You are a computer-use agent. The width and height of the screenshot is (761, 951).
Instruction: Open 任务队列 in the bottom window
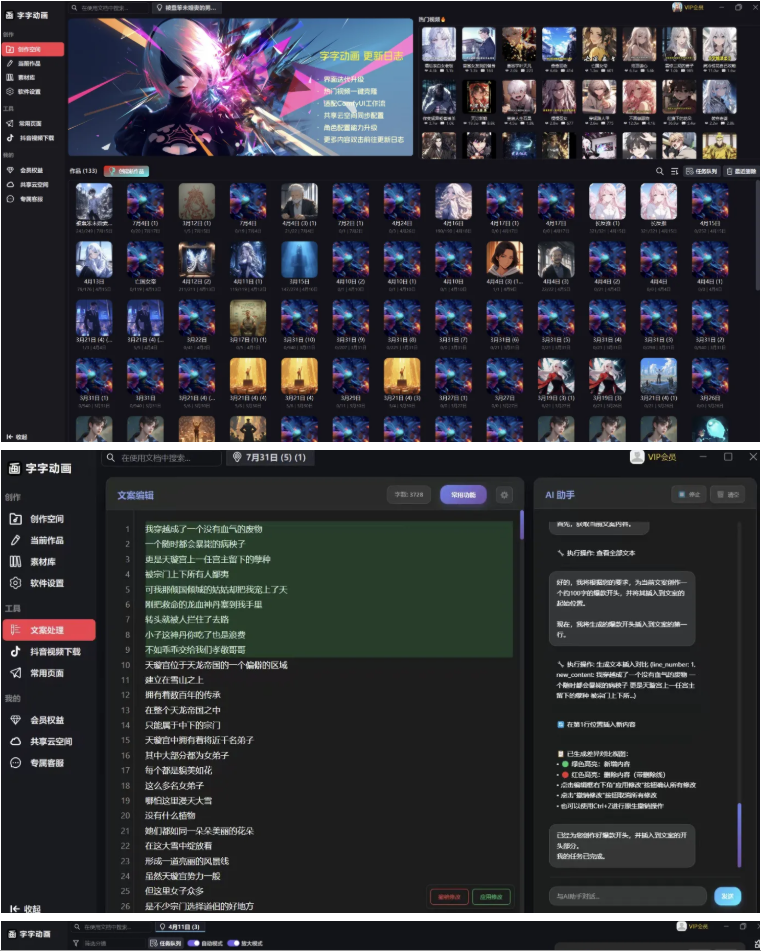pyautogui.click(x=166, y=943)
